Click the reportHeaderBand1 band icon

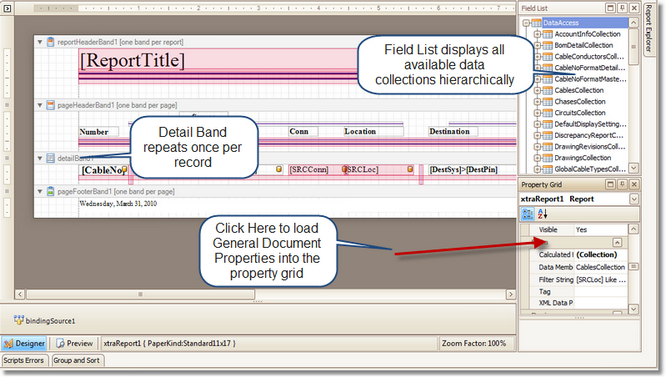pos(51,42)
